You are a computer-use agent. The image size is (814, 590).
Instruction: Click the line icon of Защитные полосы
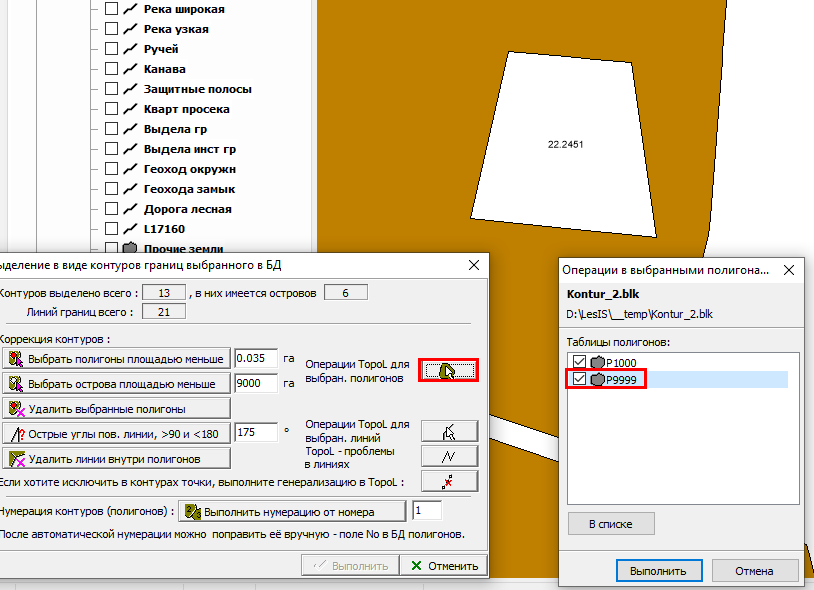point(130,89)
